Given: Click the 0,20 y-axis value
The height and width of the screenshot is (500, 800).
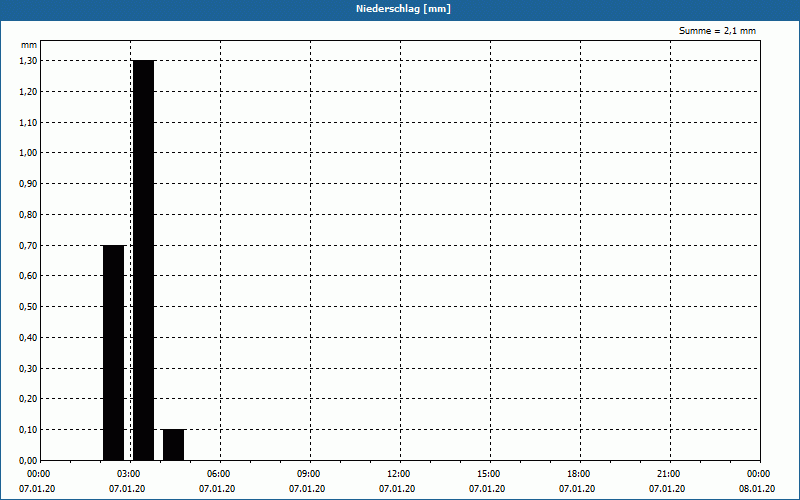Looking at the screenshot, I should pyautogui.click(x=28, y=399).
